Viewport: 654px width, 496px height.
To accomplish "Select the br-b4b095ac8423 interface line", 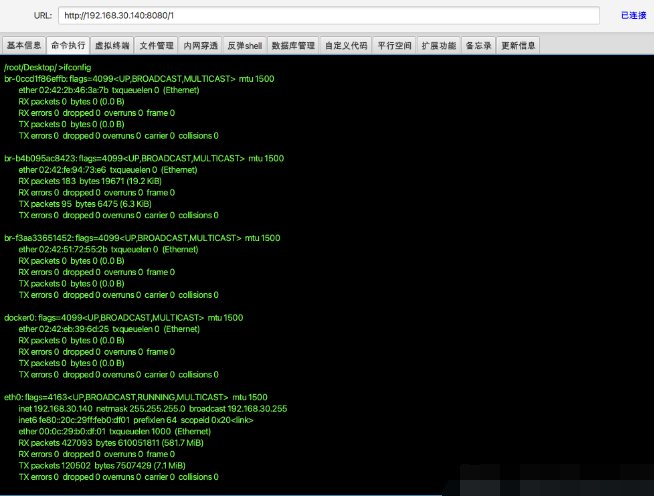I will pos(144,159).
